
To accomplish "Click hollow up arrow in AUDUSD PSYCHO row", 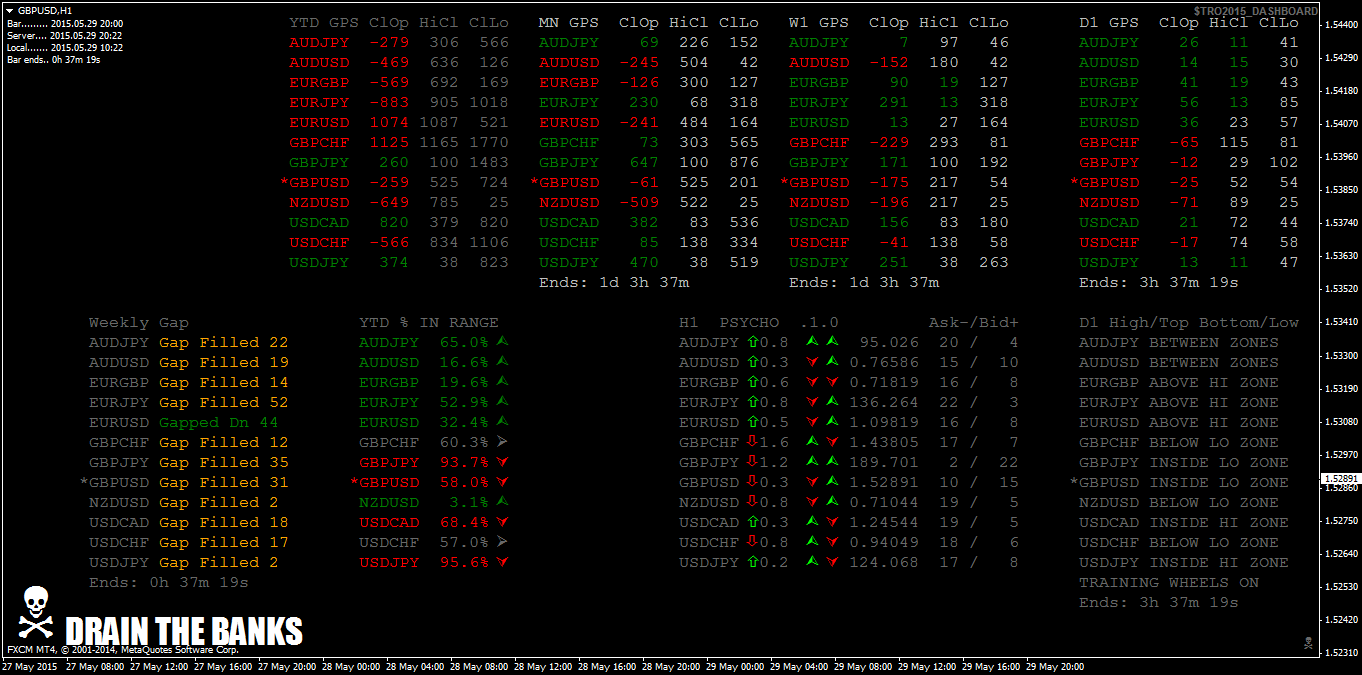I will tap(752, 362).
